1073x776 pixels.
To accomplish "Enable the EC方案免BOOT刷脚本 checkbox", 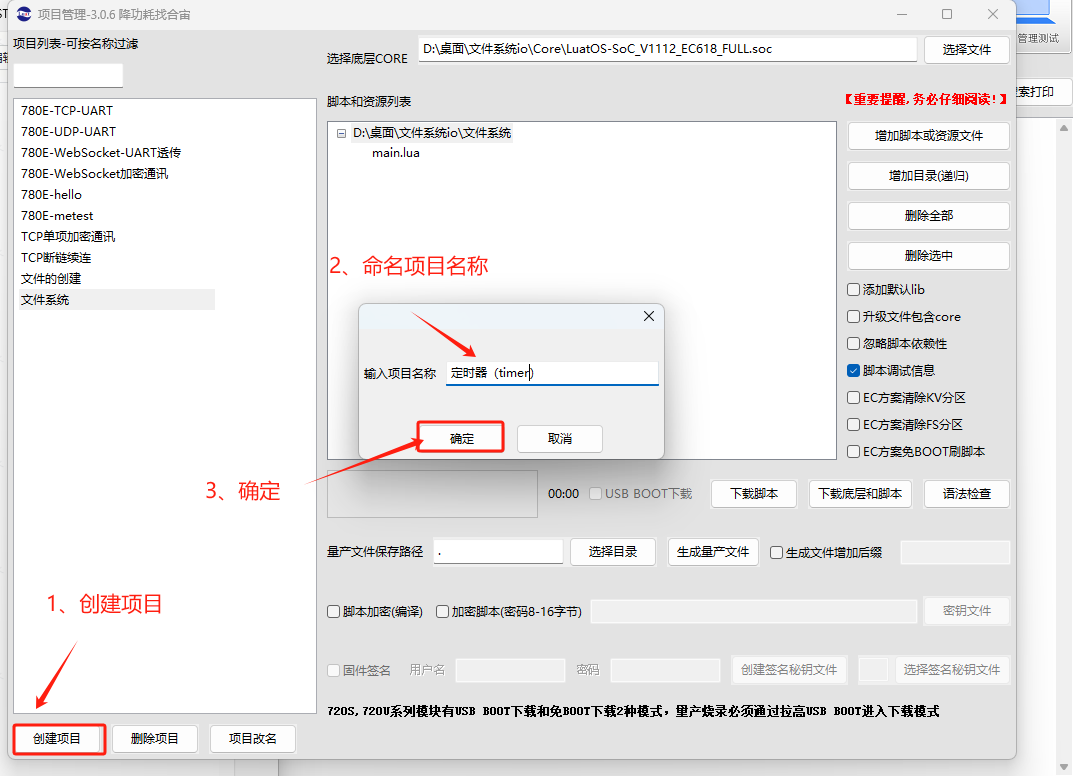I will (853, 452).
